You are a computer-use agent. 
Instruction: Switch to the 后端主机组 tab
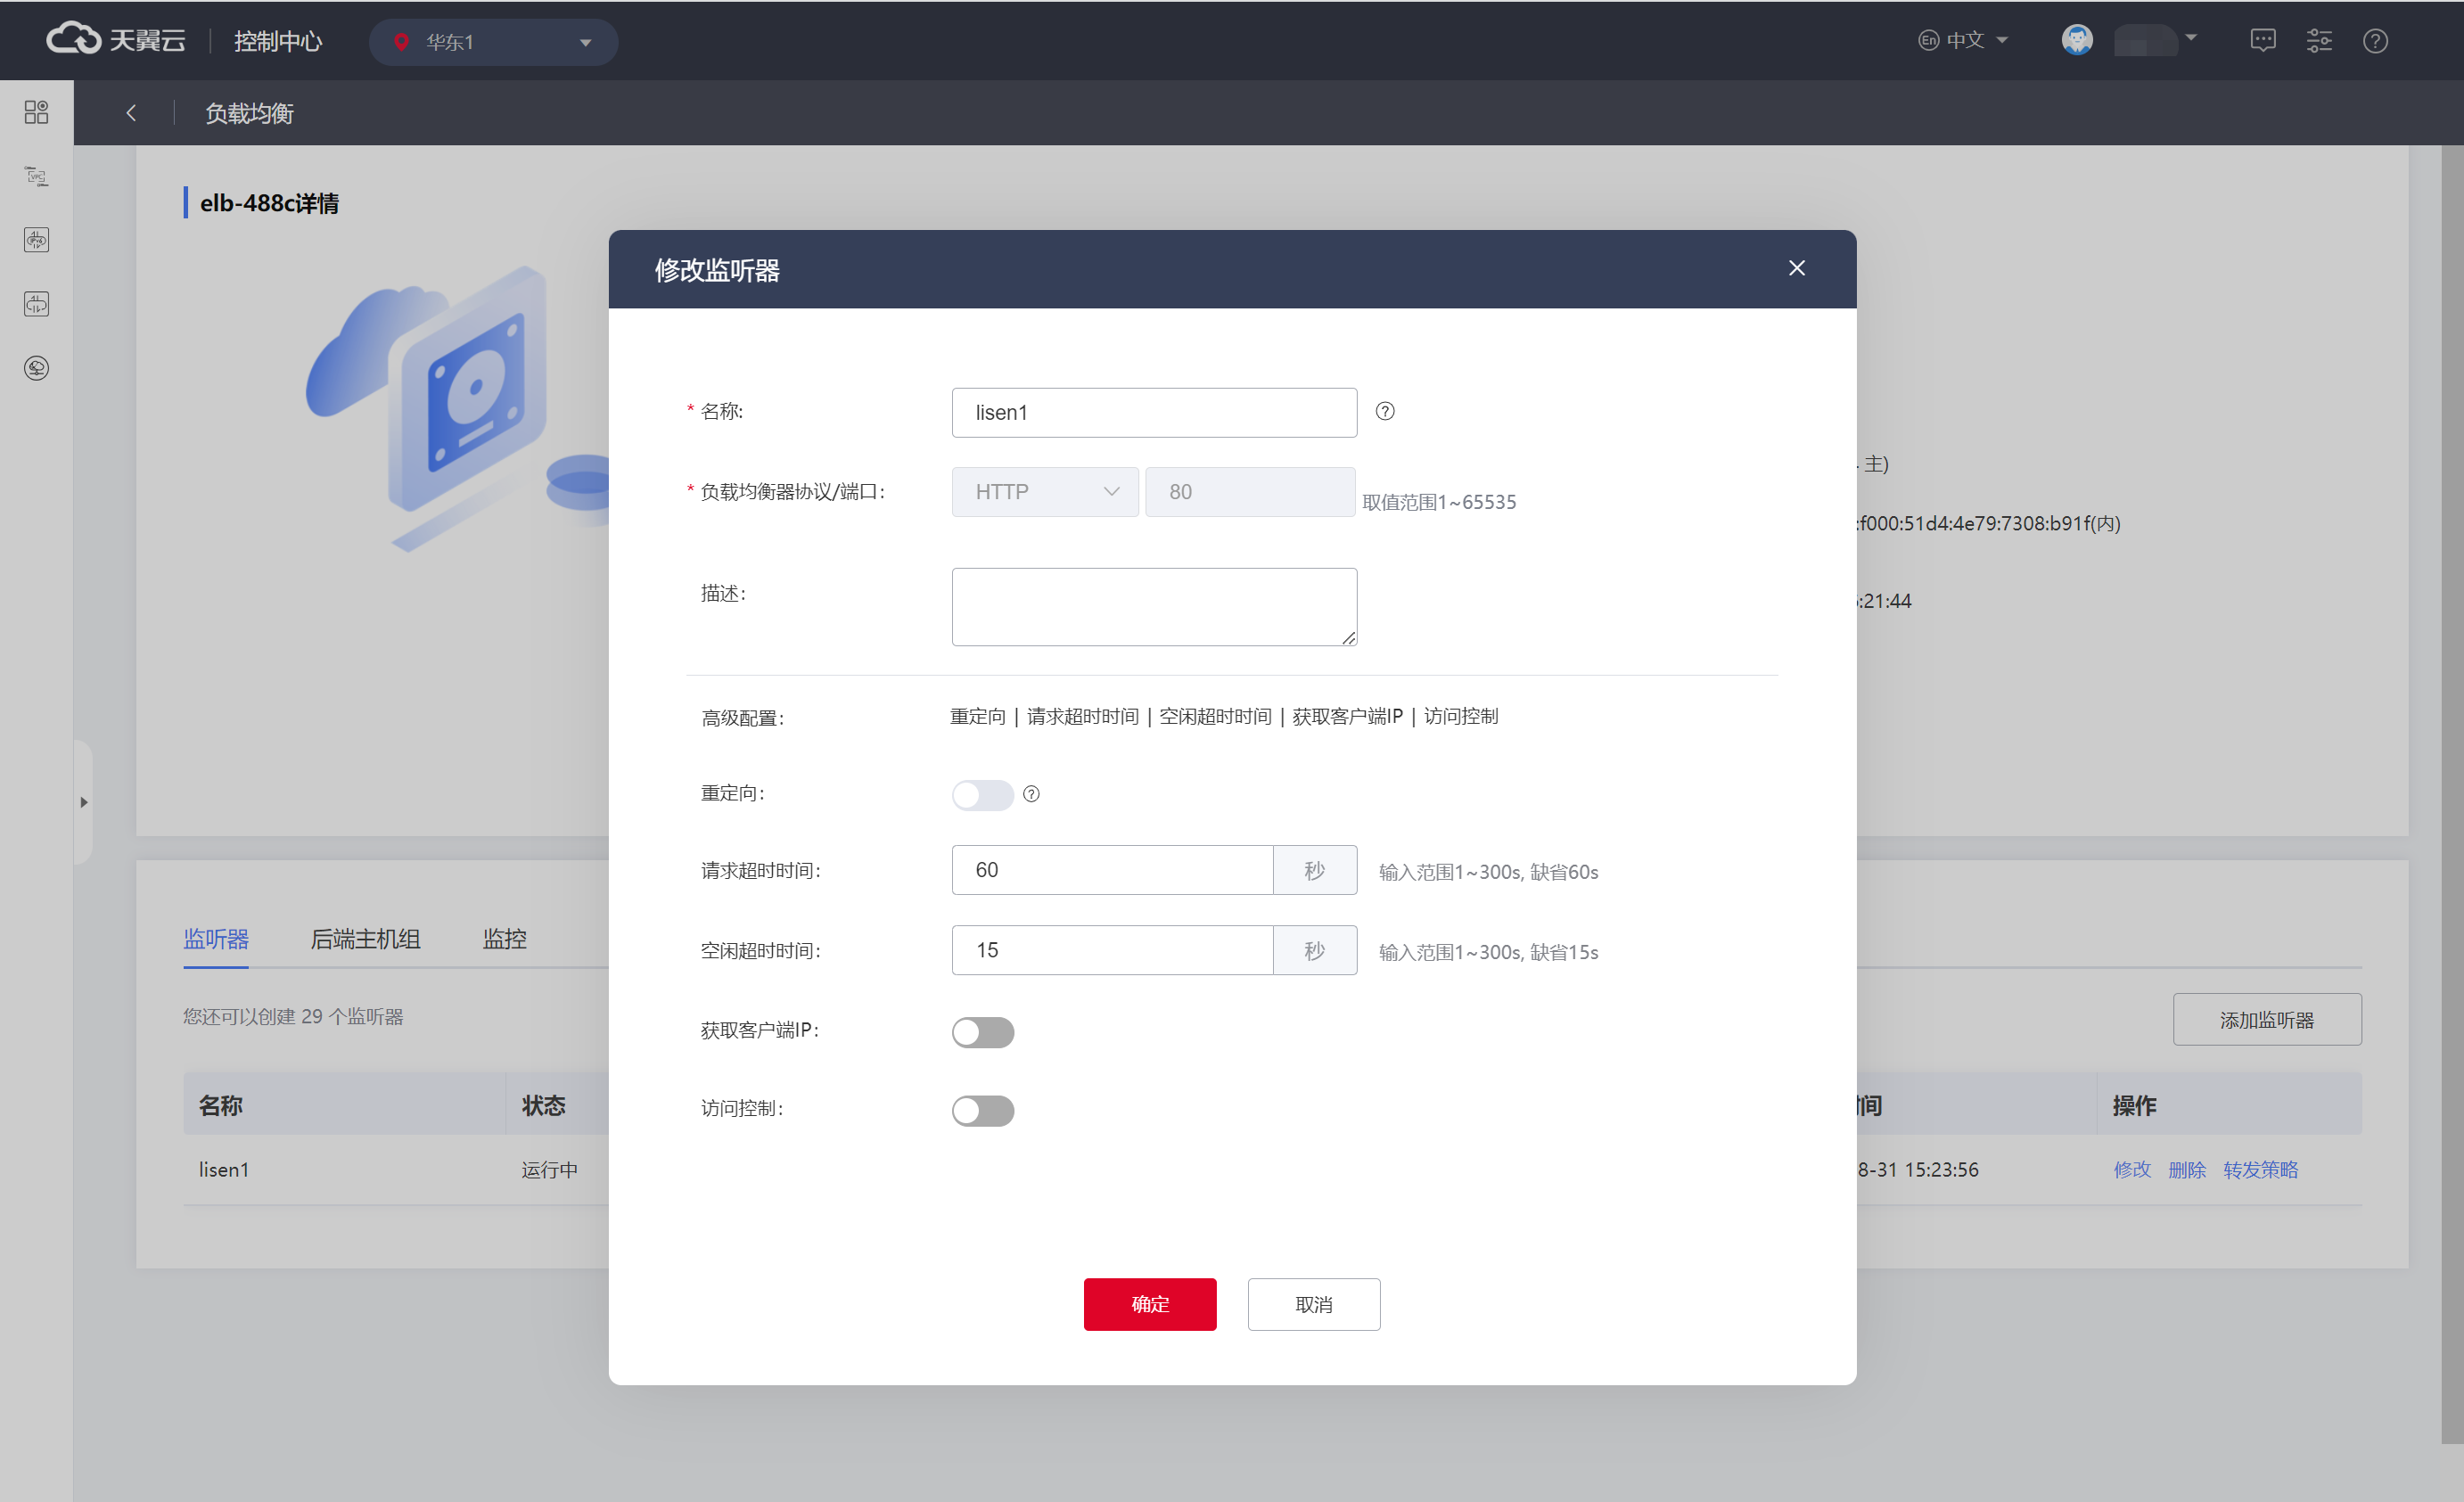point(365,939)
